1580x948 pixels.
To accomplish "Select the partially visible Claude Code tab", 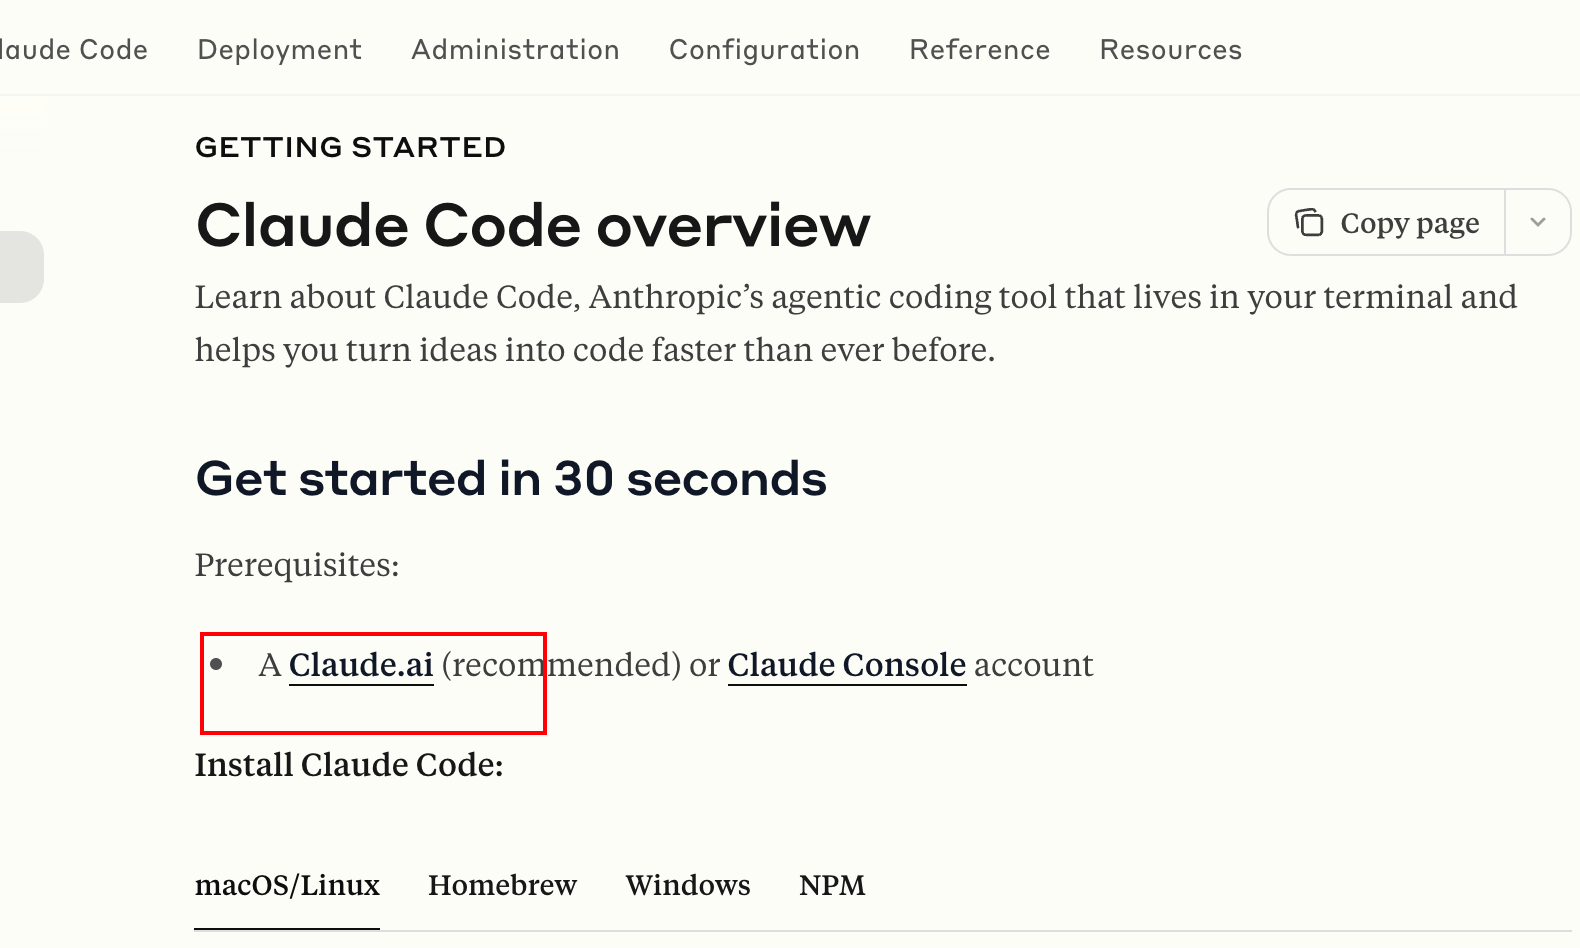I will (x=73, y=50).
